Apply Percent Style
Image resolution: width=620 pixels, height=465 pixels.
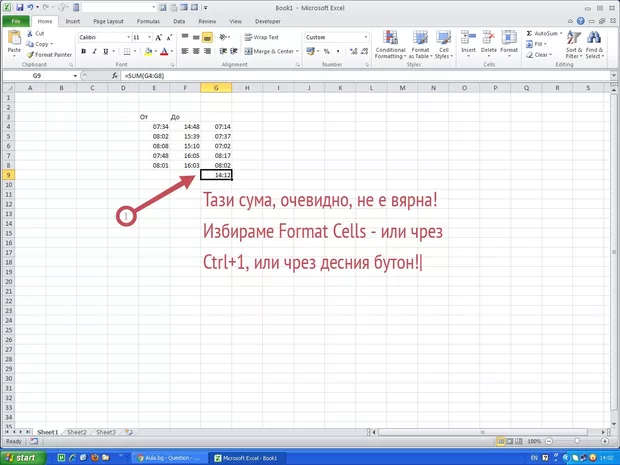pyautogui.click(x=327, y=51)
